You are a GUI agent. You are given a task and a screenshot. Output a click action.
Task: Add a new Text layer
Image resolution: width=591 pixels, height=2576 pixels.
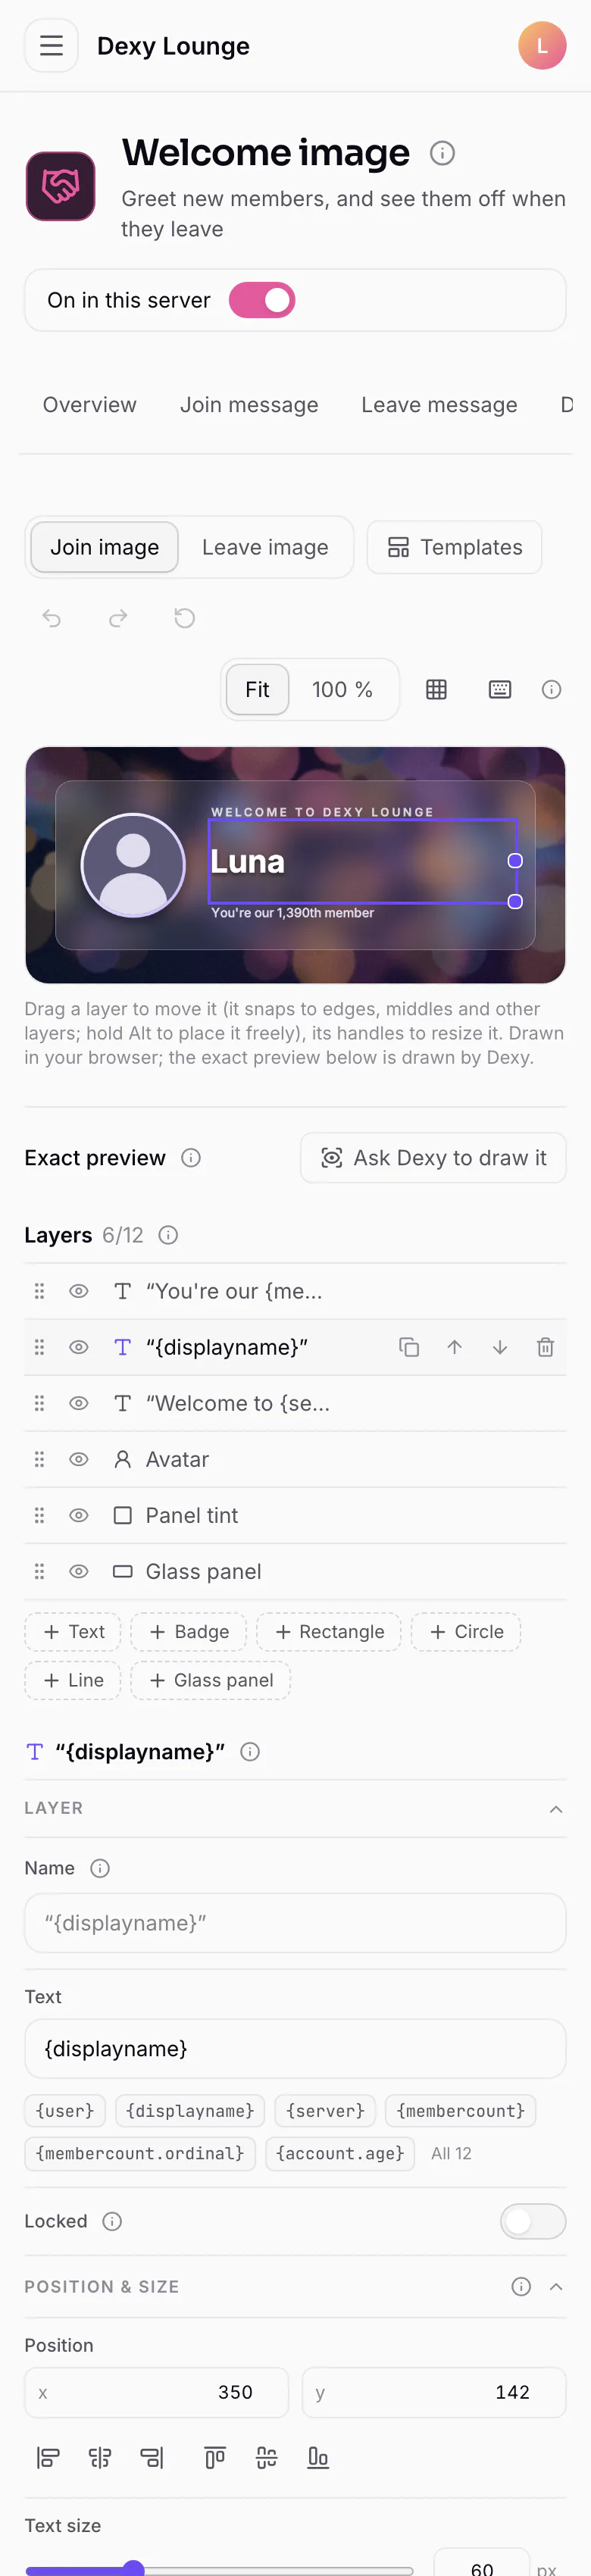(73, 1632)
